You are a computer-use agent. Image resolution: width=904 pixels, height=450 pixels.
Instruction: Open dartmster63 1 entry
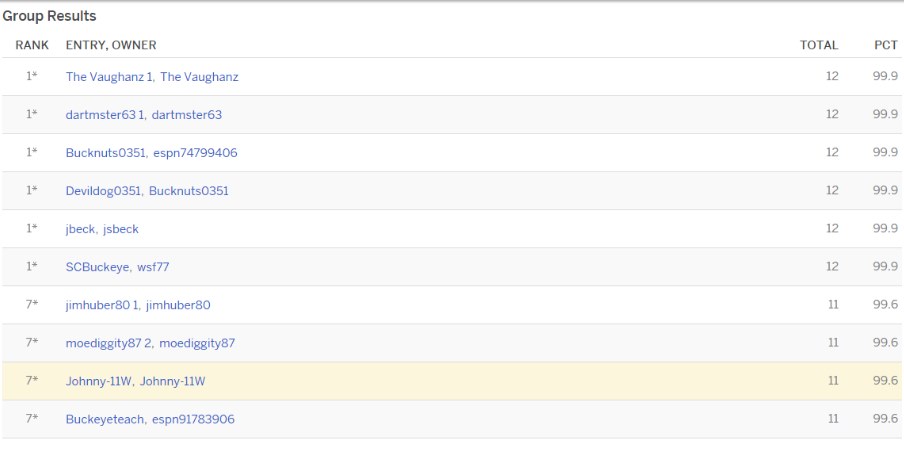click(105, 115)
